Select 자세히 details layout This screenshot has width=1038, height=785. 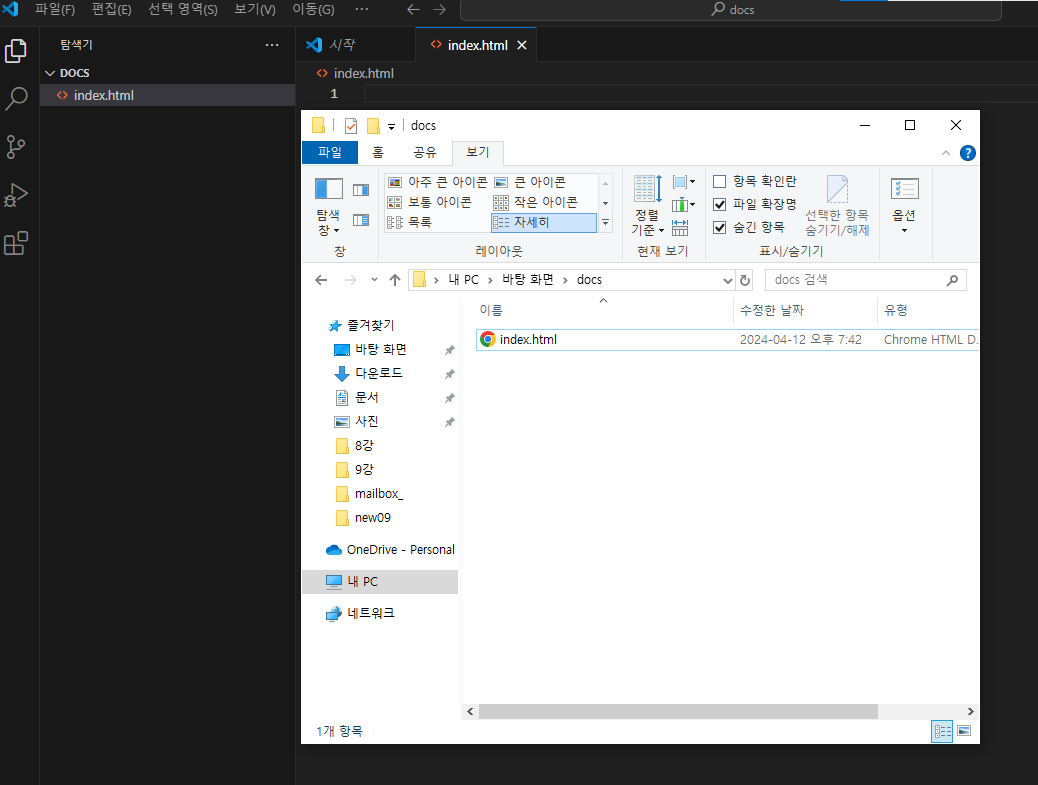click(x=543, y=222)
